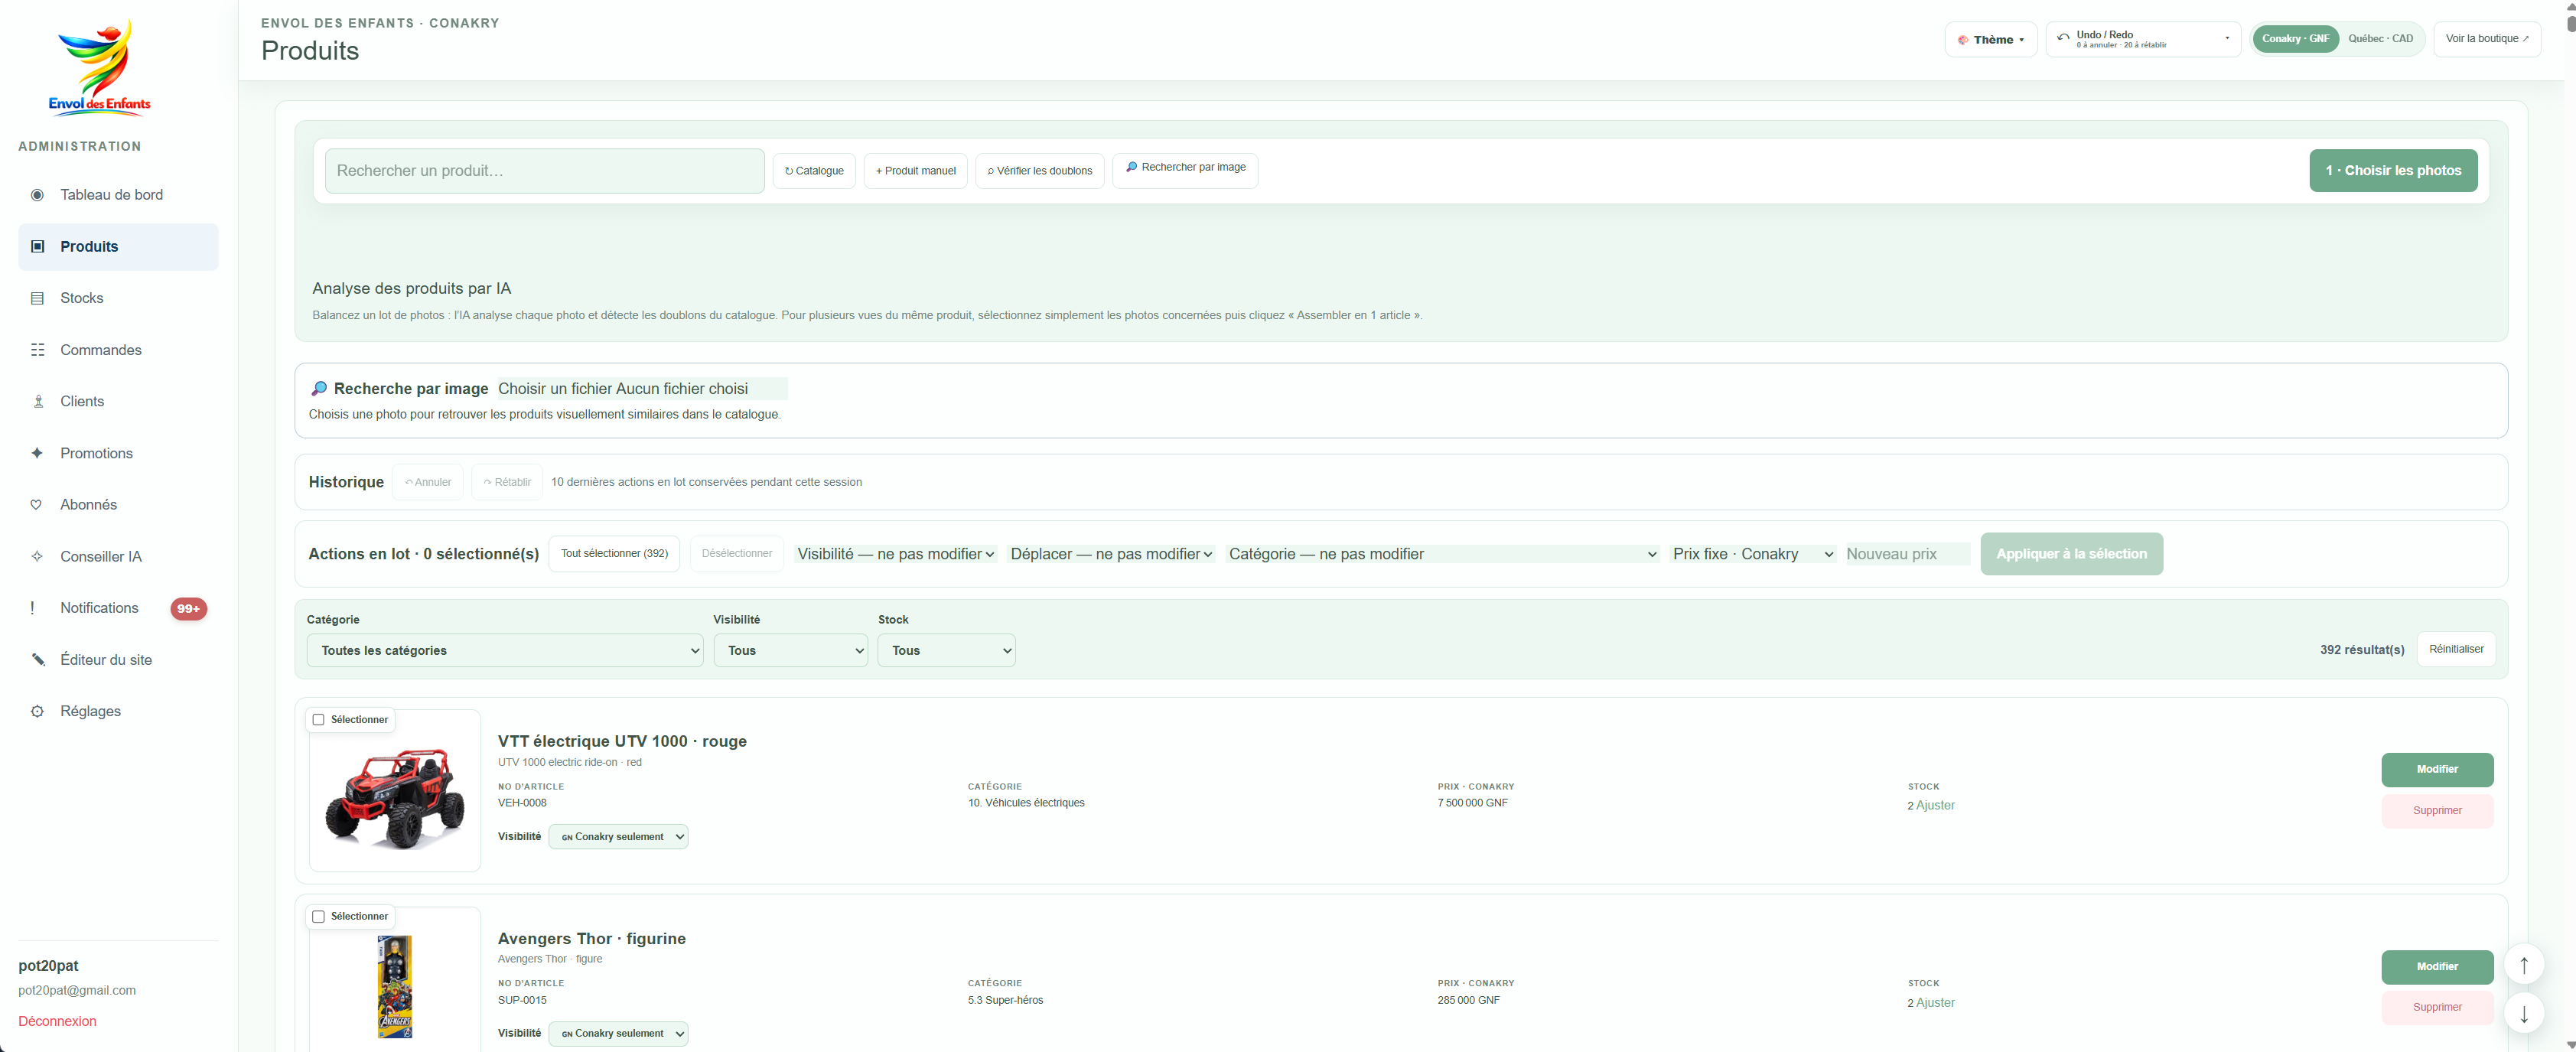
Task: Open the Notifications exclamation icon
Action: tap(33, 608)
